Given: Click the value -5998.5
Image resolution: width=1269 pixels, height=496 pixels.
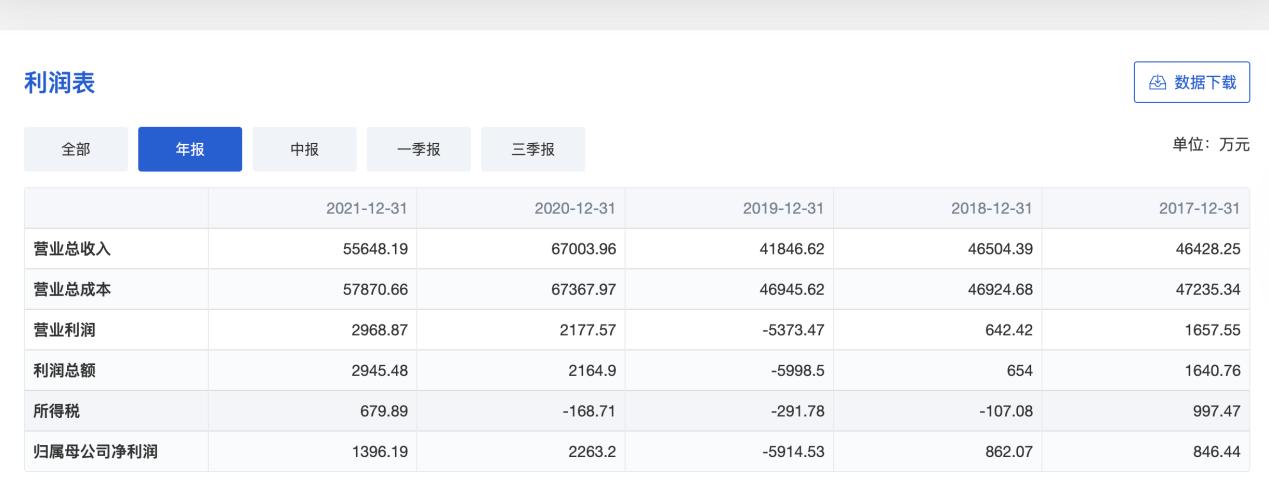Looking at the screenshot, I should tap(797, 371).
